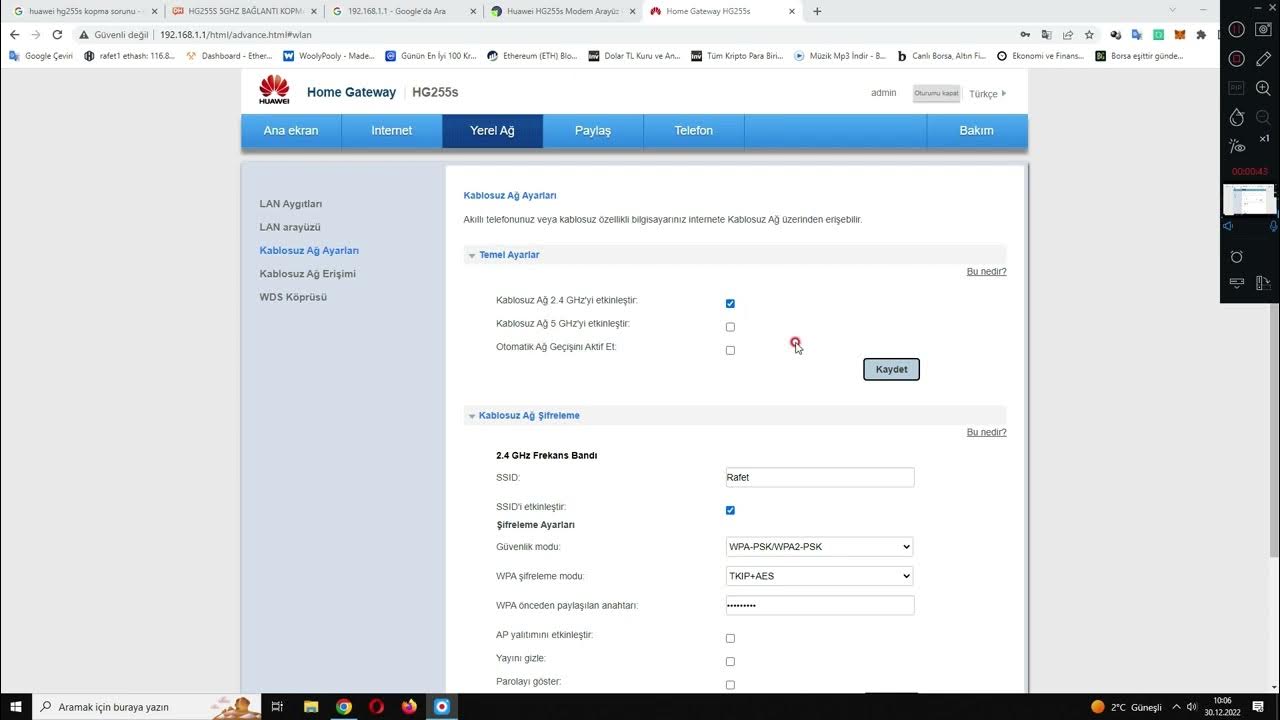The height and width of the screenshot is (720, 1280).
Task: Select the Yerel Ağ tab
Action: tap(493, 131)
